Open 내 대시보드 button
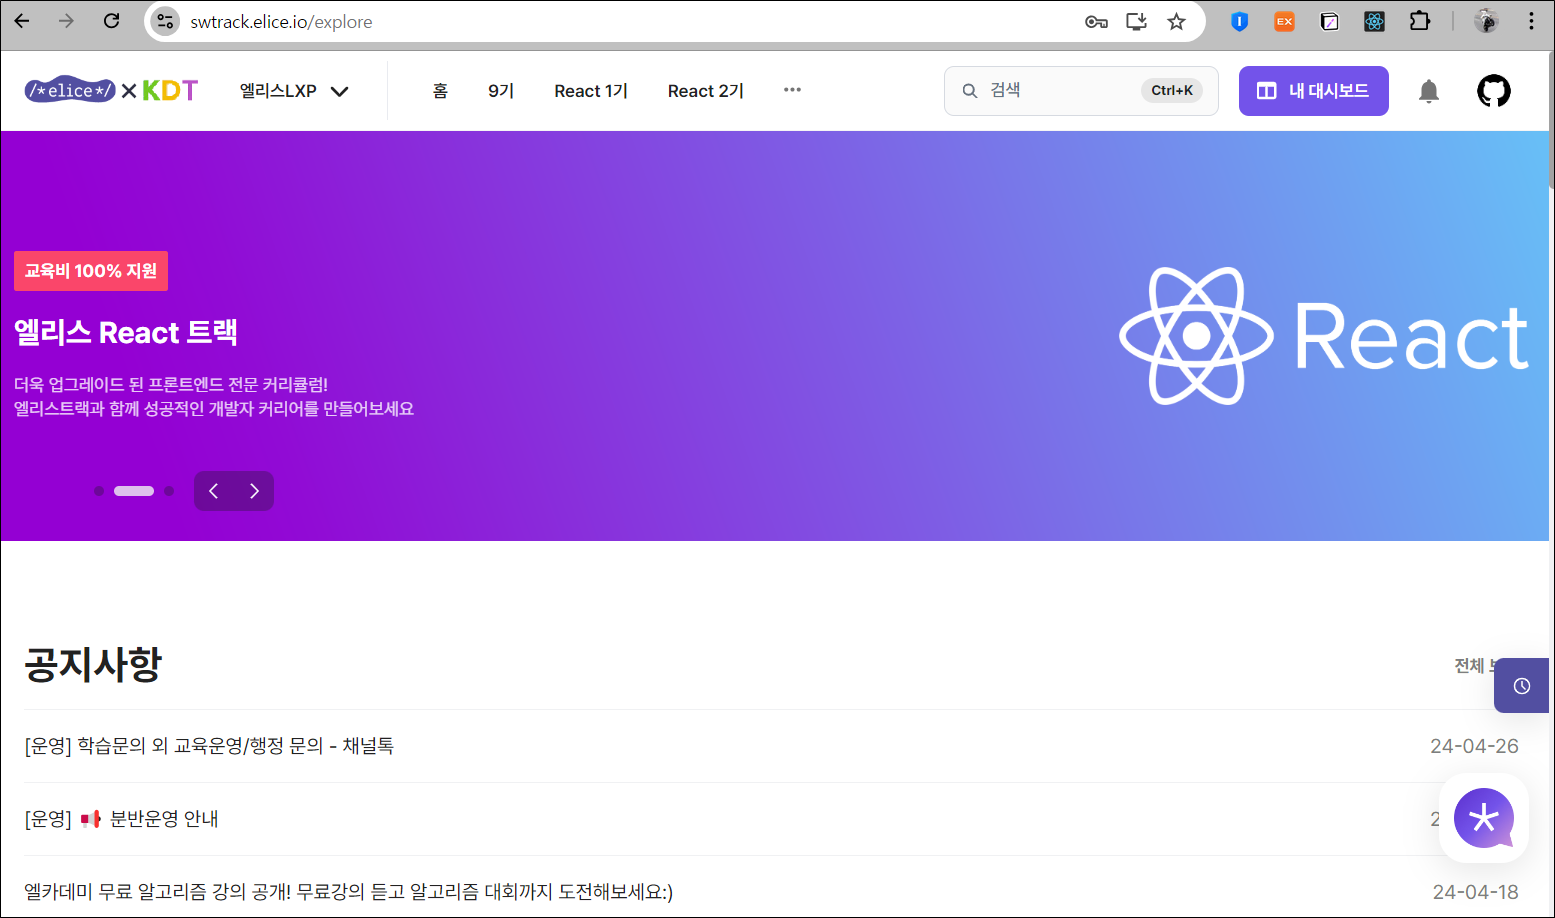Screen dimensions: 1555x918 [1313, 91]
